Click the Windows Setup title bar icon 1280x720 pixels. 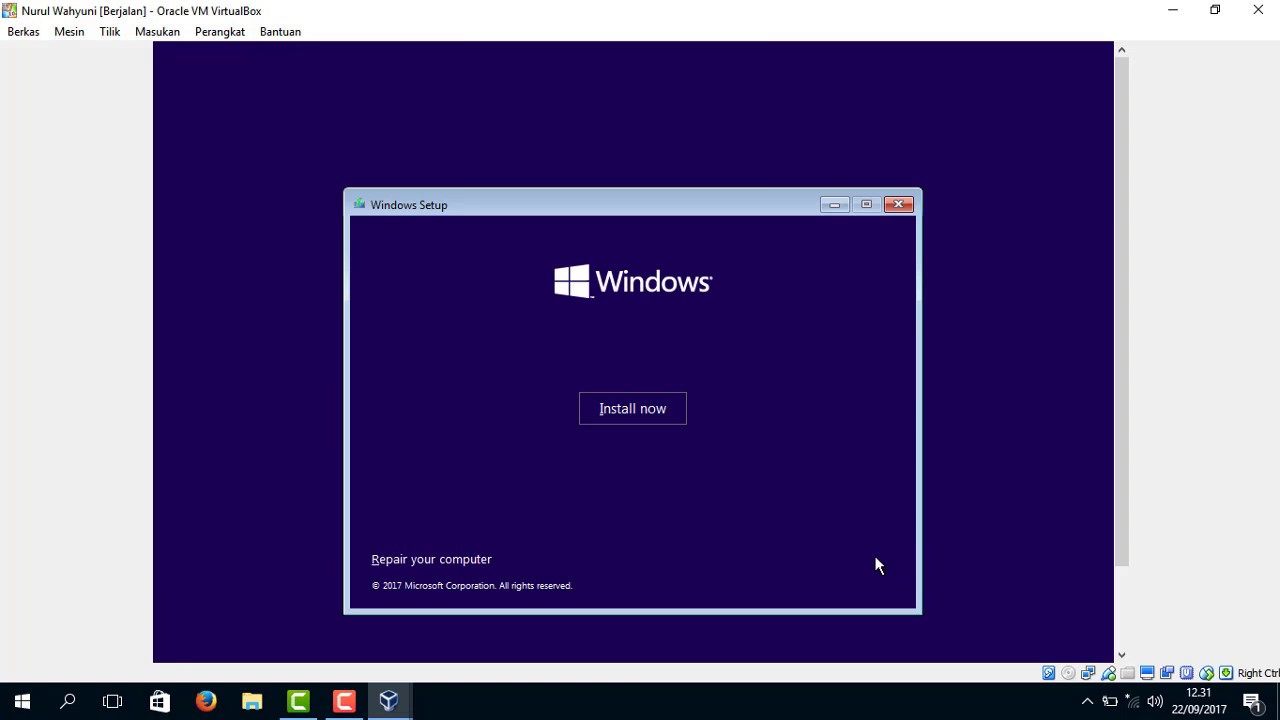[359, 204]
